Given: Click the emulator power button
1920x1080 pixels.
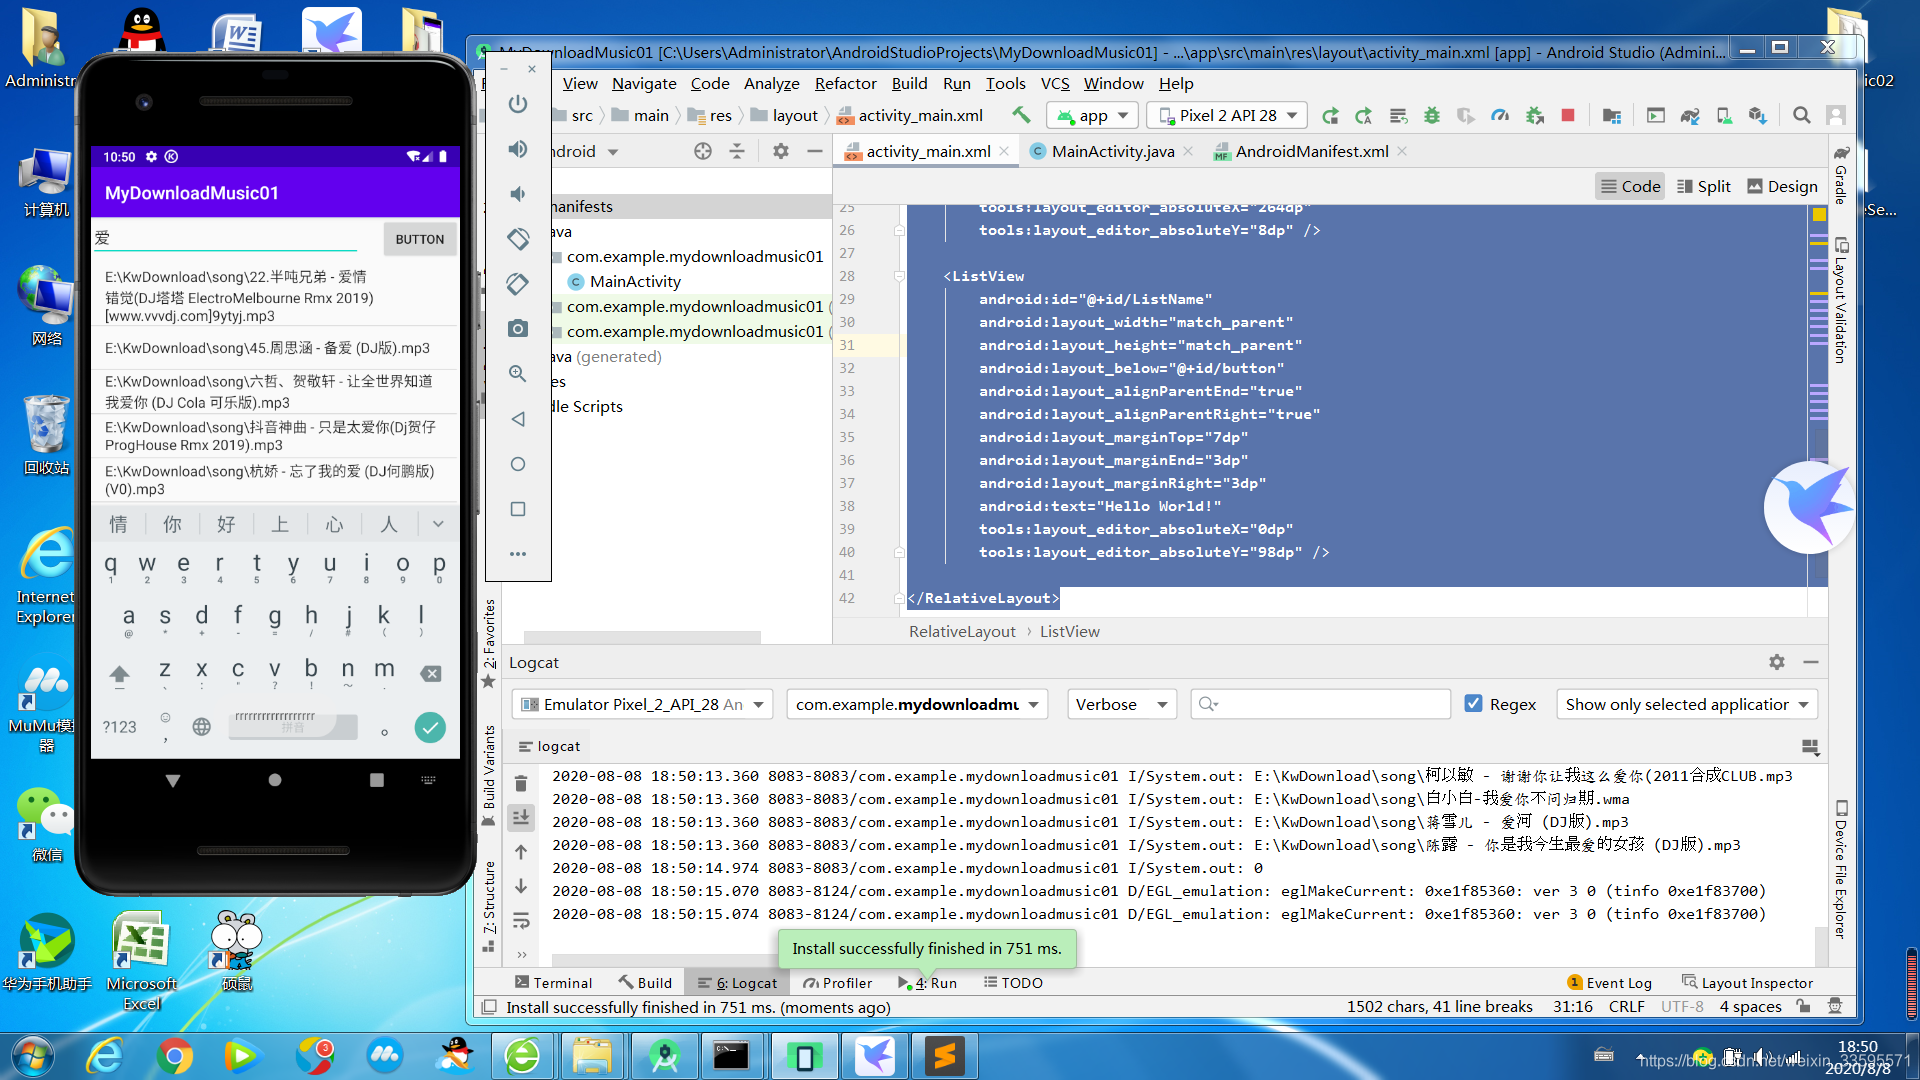Looking at the screenshot, I should click(517, 104).
